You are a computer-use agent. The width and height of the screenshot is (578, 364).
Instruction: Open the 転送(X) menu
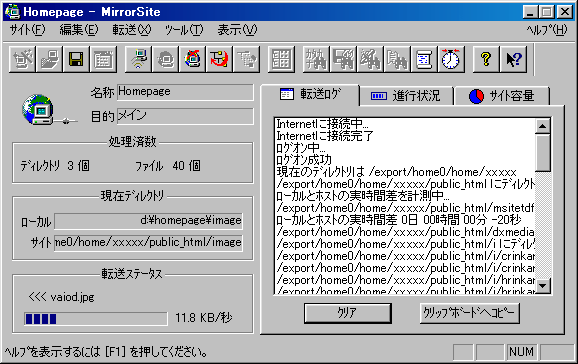[x=132, y=30]
